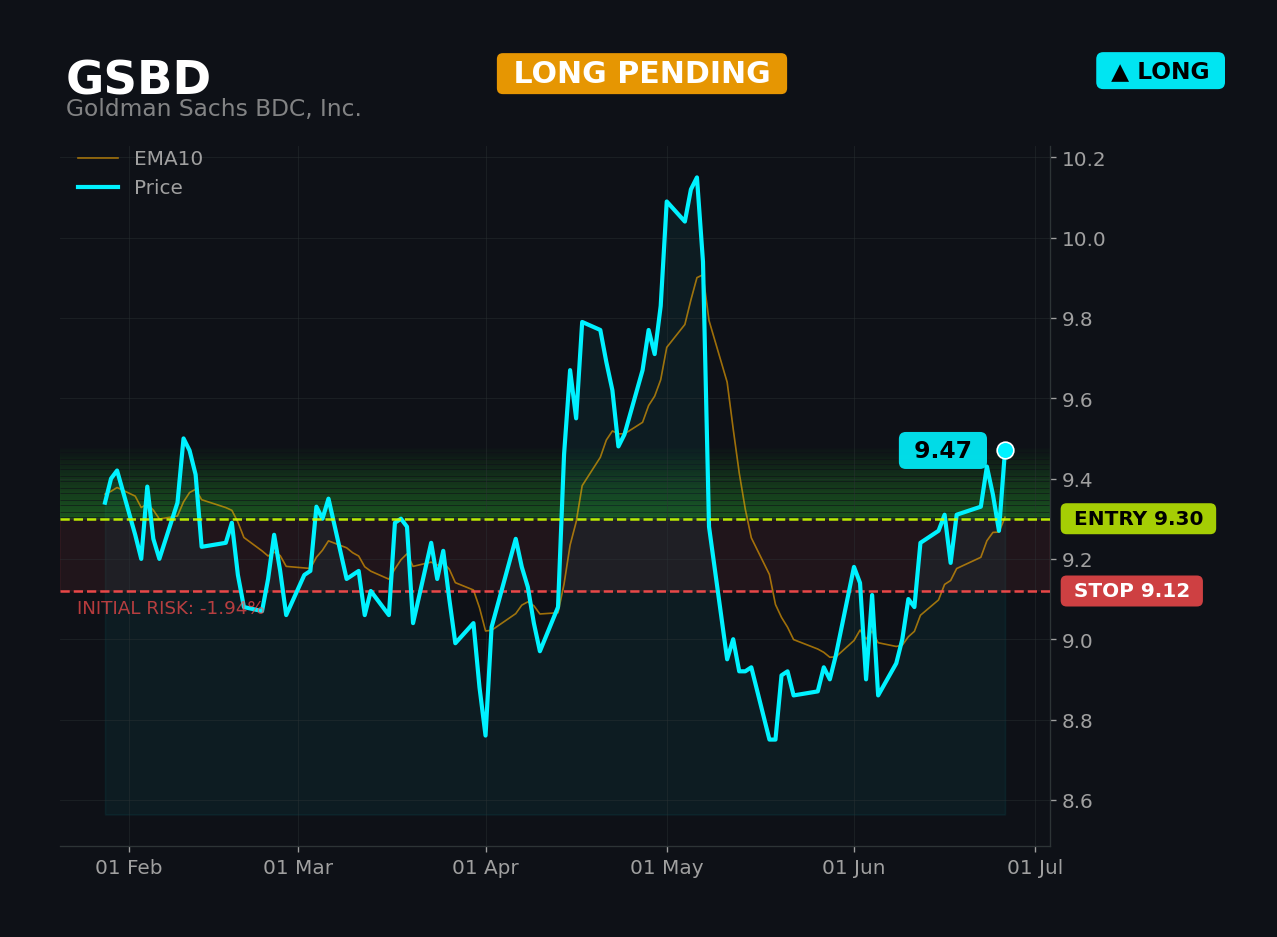The image size is (1277, 937).
Task: Click the 9.2 y-axis label
Action: click(1077, 560)
